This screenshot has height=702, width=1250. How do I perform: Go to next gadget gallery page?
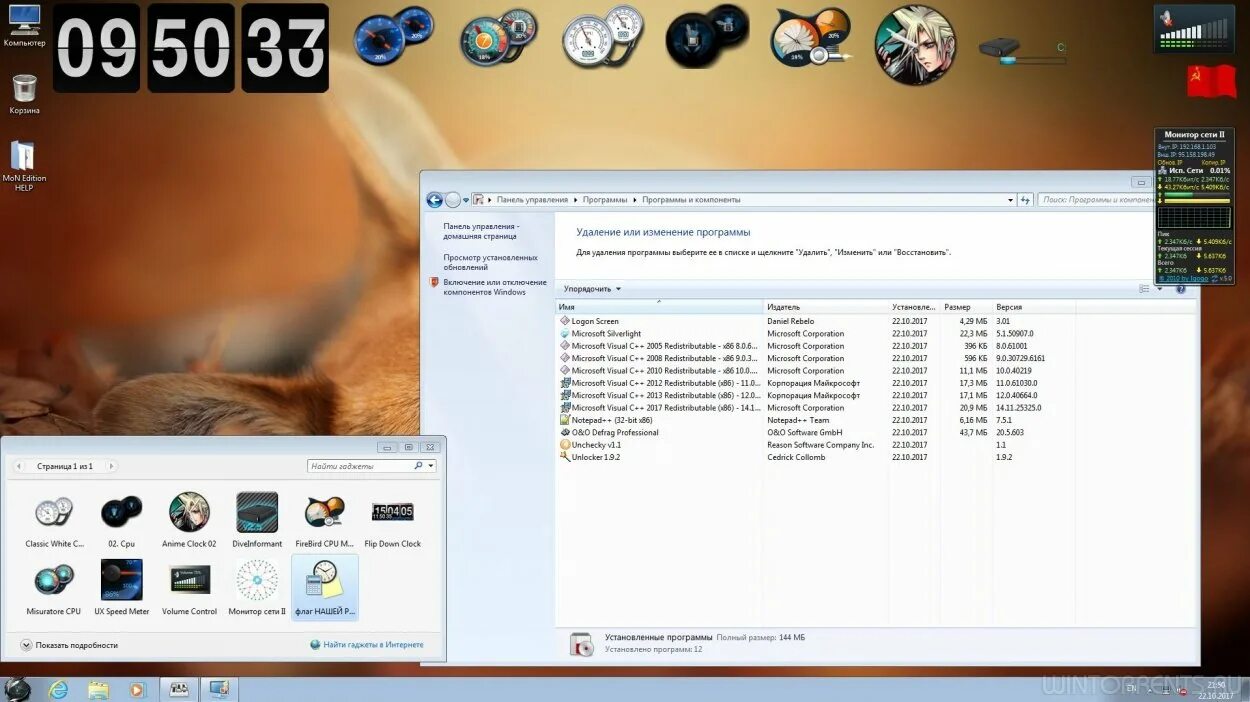(x=111, y=466)
